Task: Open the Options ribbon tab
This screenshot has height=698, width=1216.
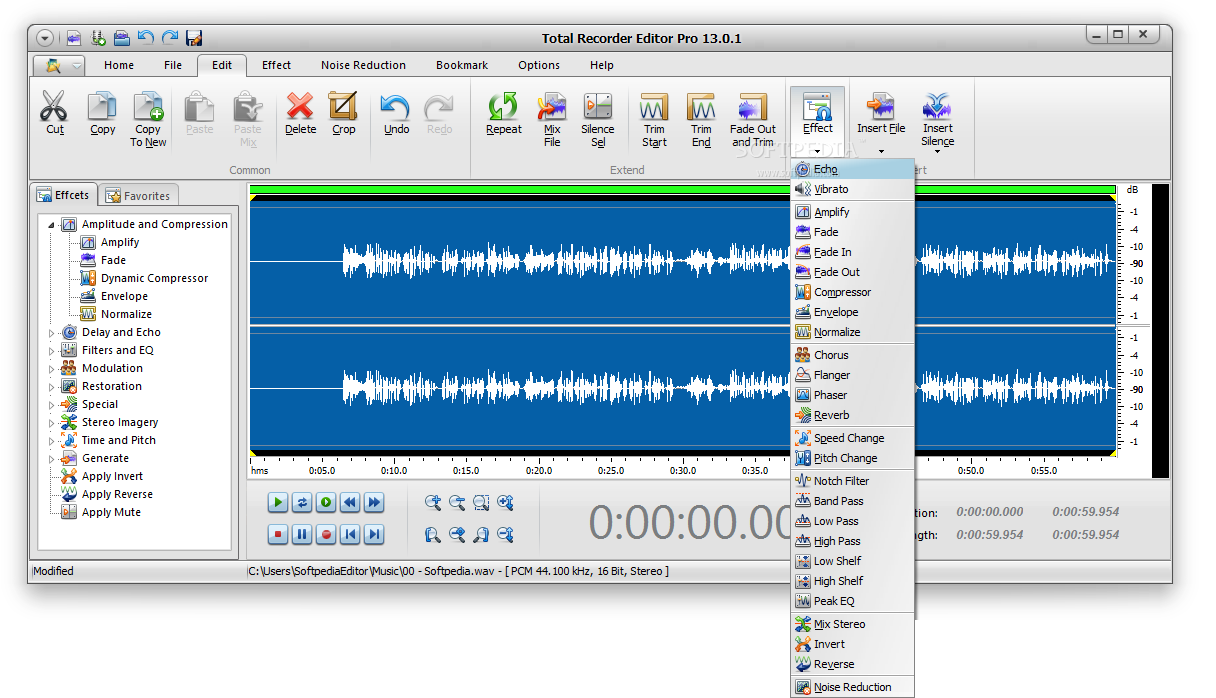Action: tap(539, 65)
